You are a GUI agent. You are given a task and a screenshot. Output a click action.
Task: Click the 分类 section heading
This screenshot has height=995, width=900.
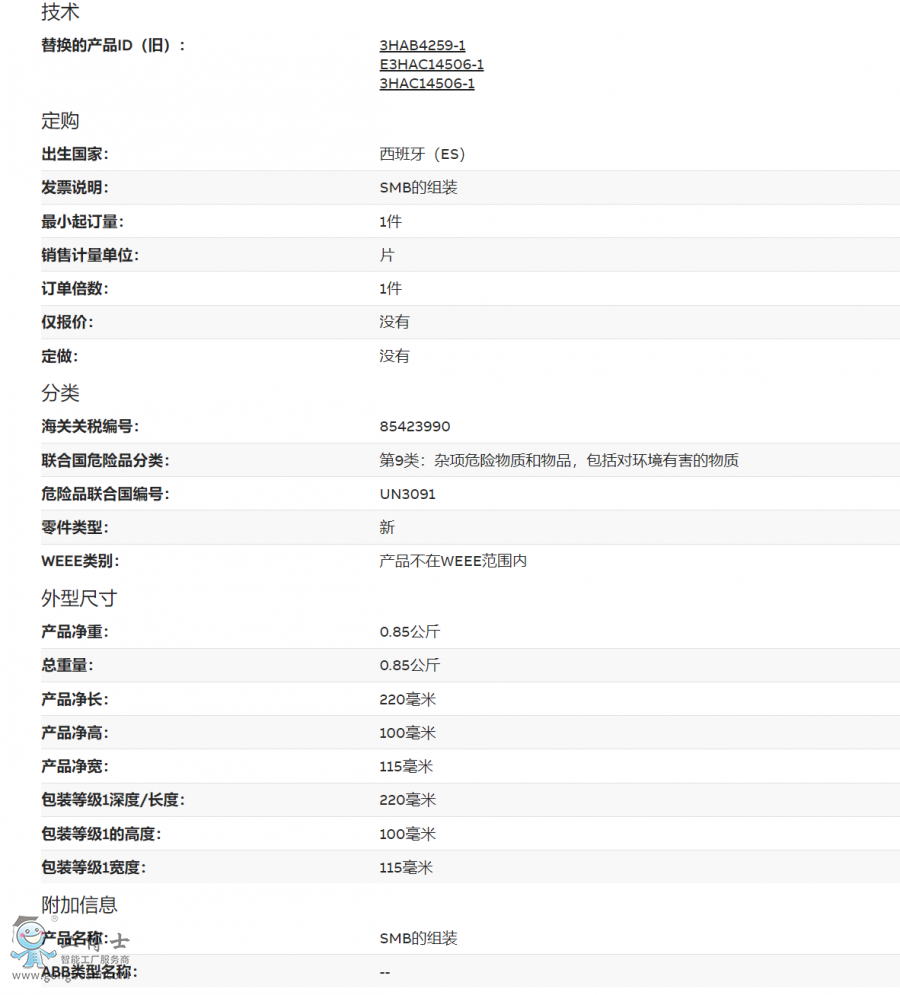[60, 393]
